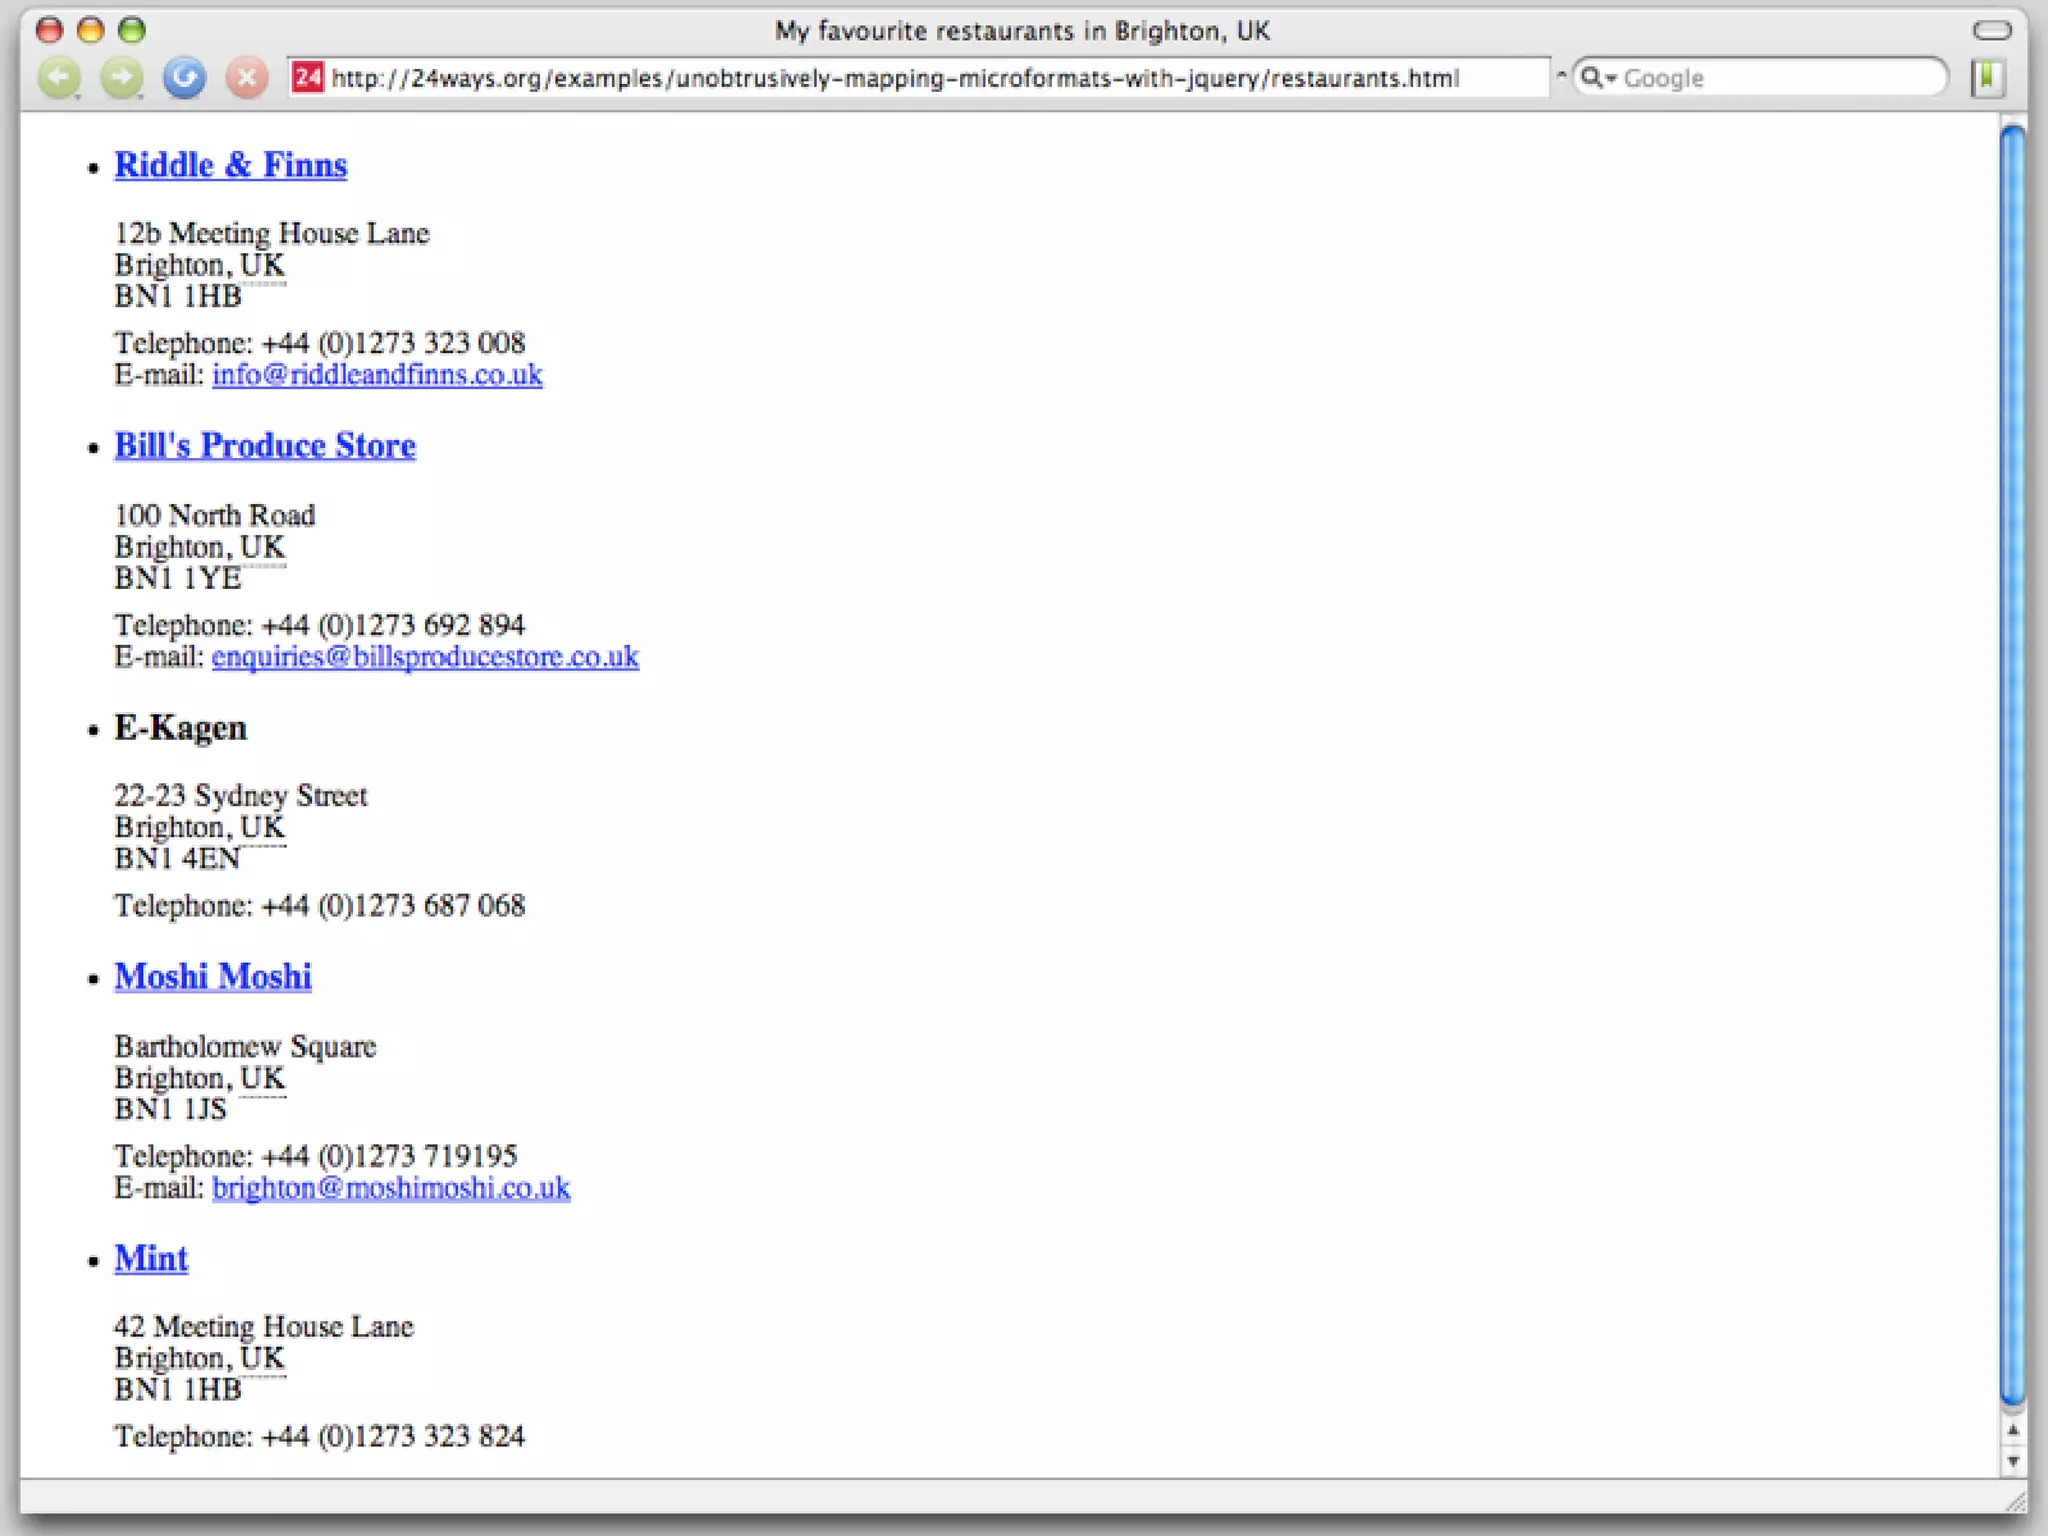
Task: Click the E-Kagen heading text
Action: point(180,728)
